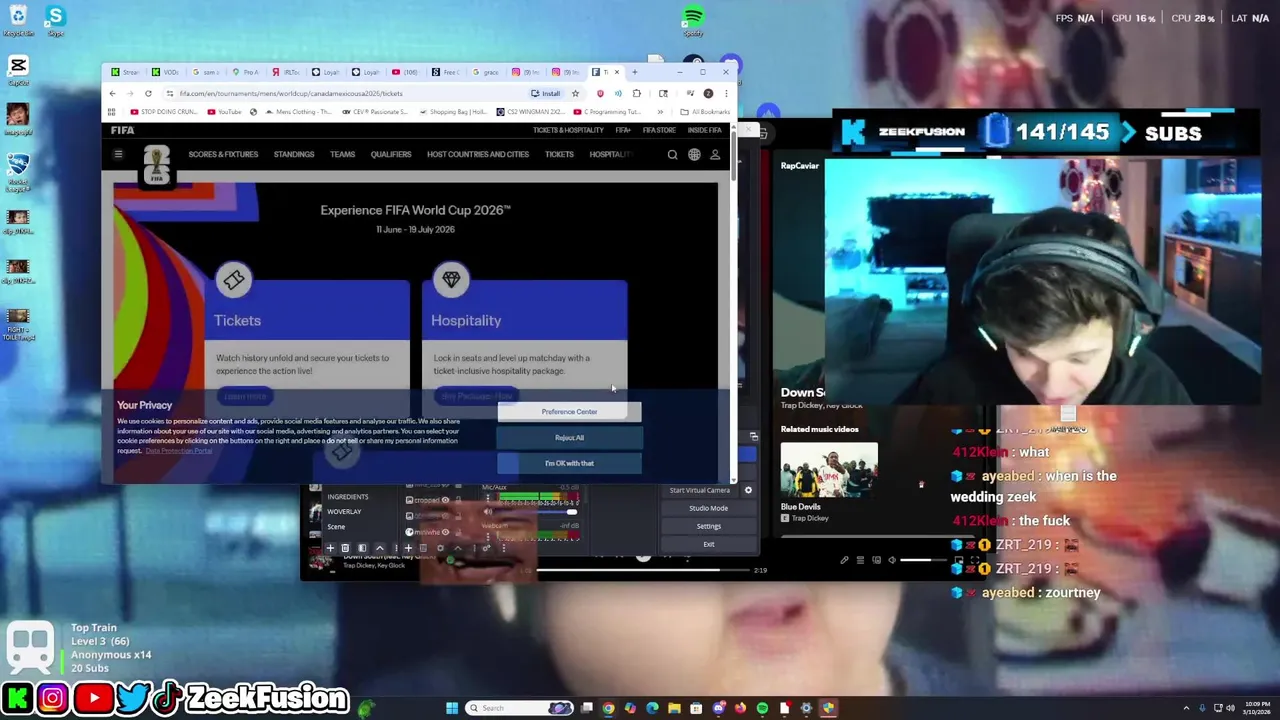Click Reject All cookies button
This screenshot has width=1280, height=720.
point(569,438)
